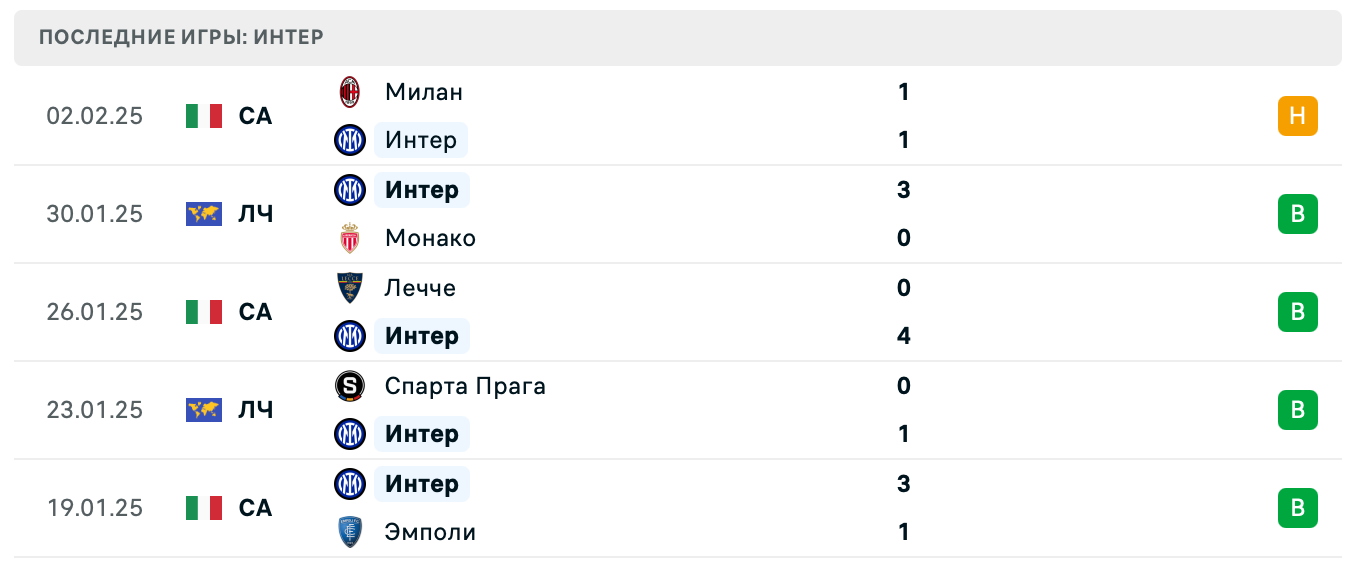1354x562 pixels.
Task: Select the Лечче team name
Action: click(x=420, y=288)
